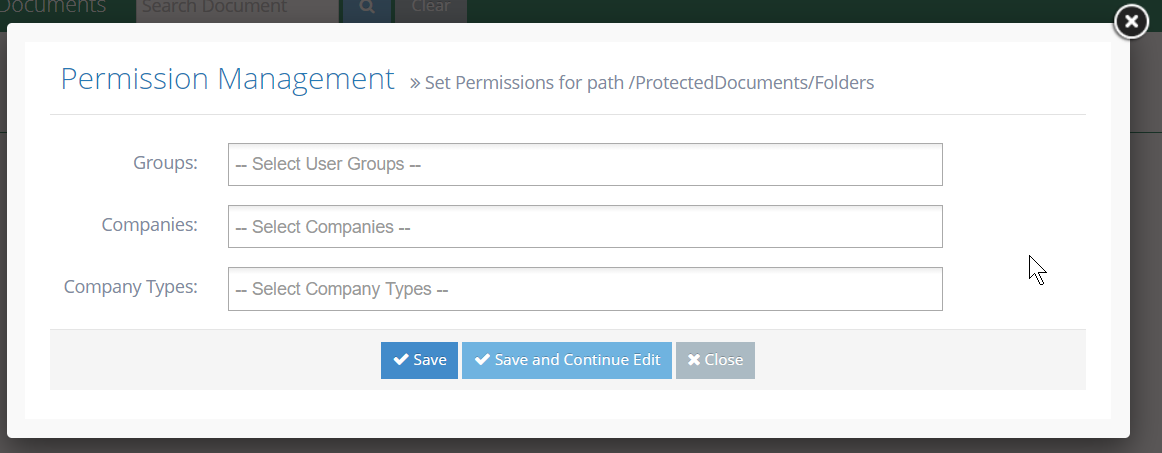1162x453 pixels.
Task: Click the Clear button in the background page
Action: (x=431, y=9)
